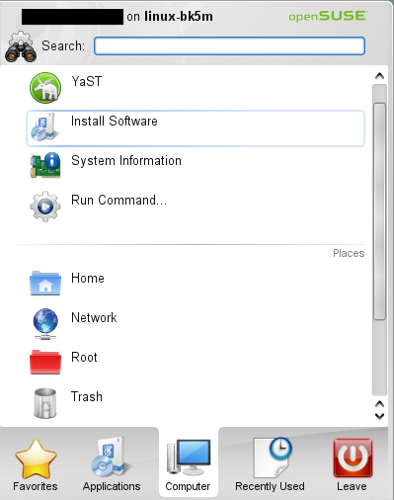Click the Network globe icon
The height and width of the screenshot is (500, 394).
click(45, 324)
